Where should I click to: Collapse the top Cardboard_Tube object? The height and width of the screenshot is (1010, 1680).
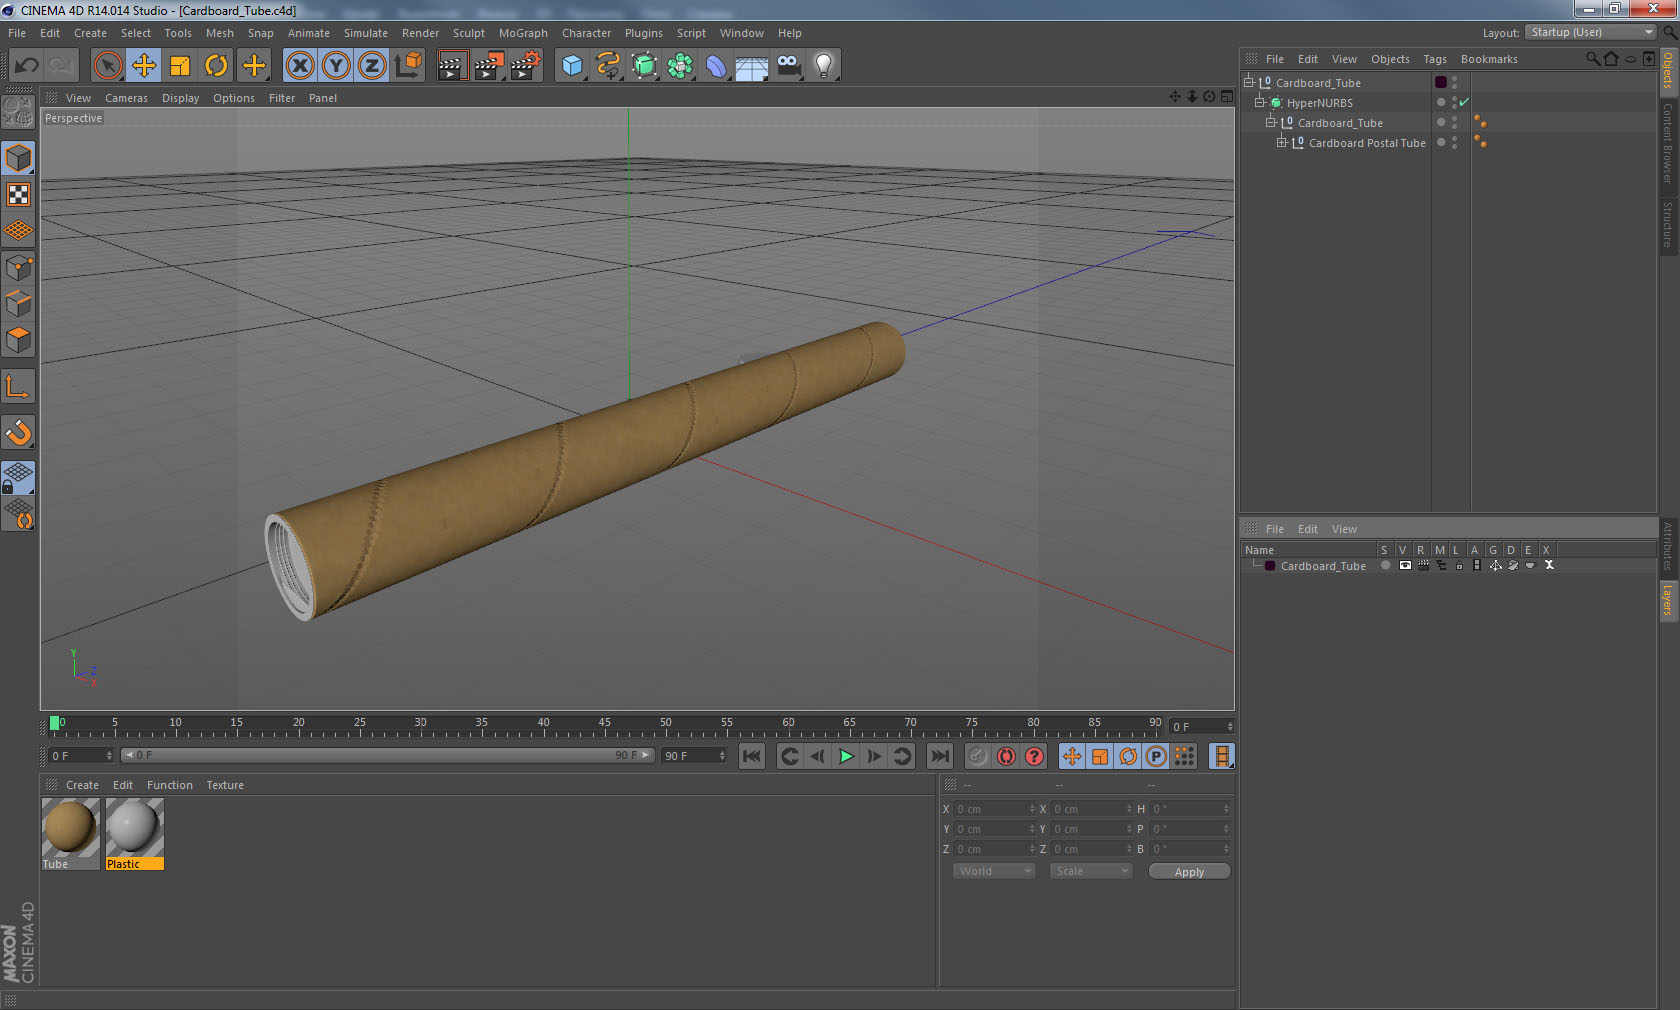[x=1248, y=82]
